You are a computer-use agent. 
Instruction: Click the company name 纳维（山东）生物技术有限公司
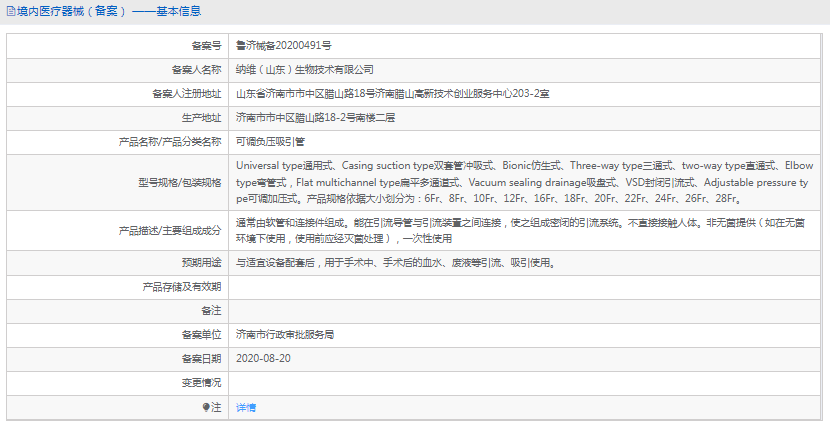coord(304,70)
